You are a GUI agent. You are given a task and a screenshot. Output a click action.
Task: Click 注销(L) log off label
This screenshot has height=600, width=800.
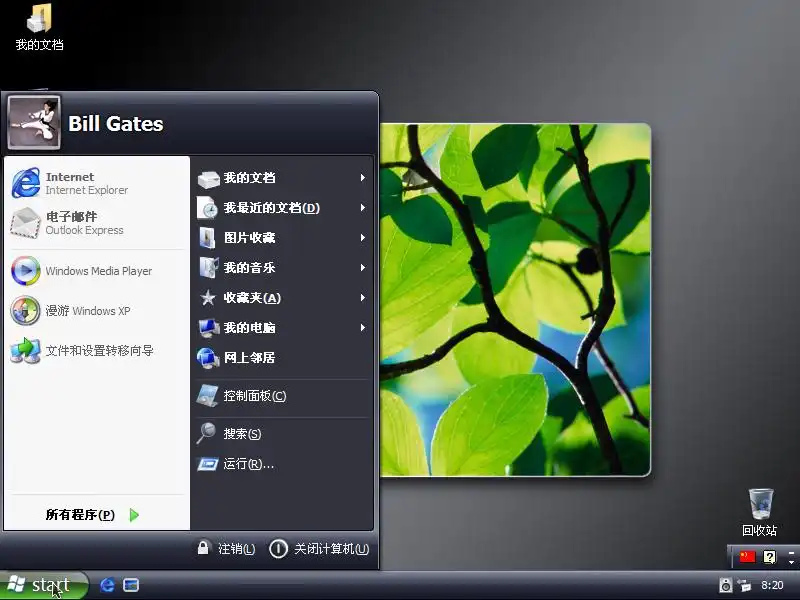coord(236,549)
